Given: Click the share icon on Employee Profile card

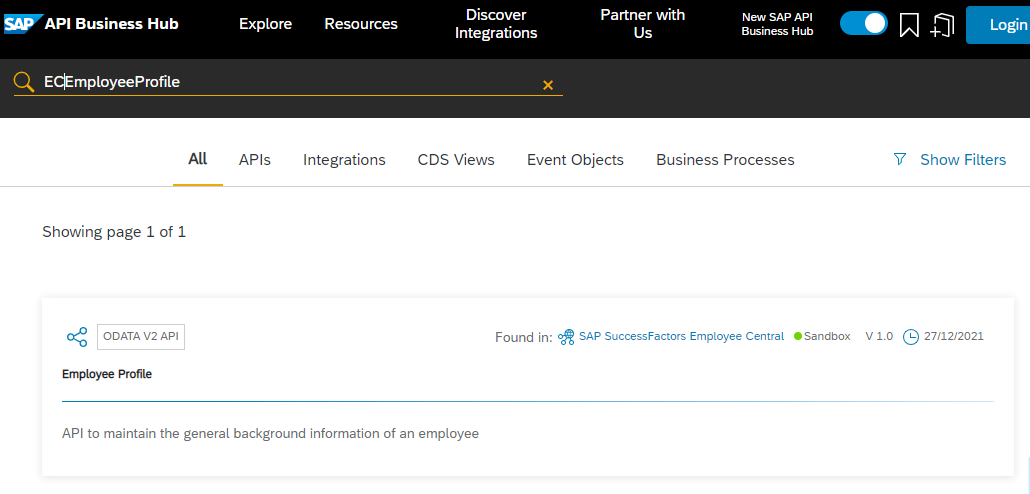Looking at the screenshot, I should (77, 337).
